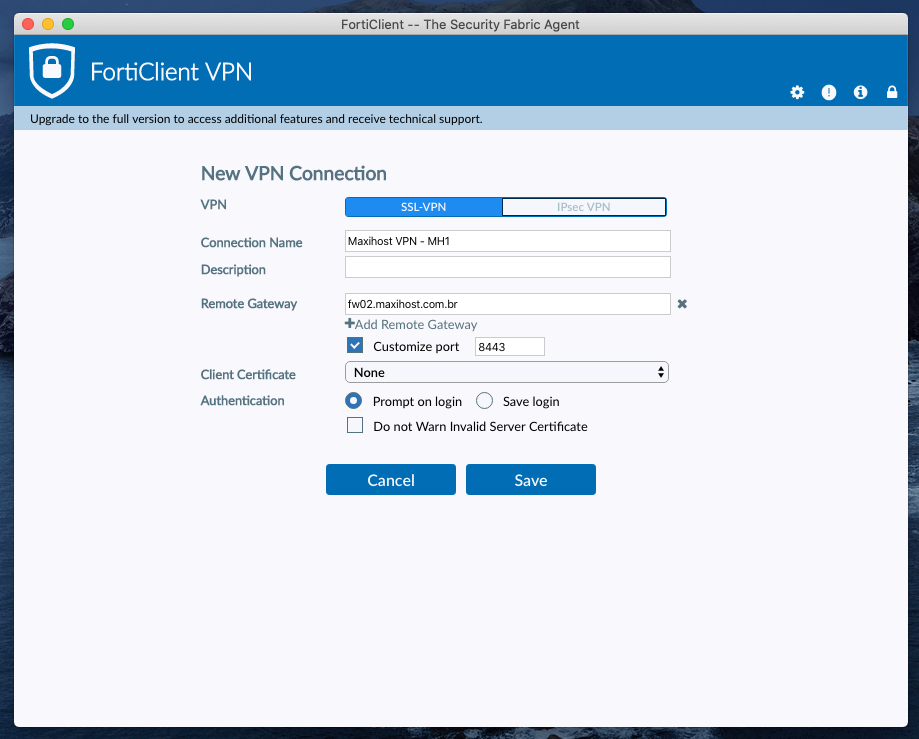Click the exclamation alert icon
The width and height of the screenshot is (919, 739).
[829, 93]
